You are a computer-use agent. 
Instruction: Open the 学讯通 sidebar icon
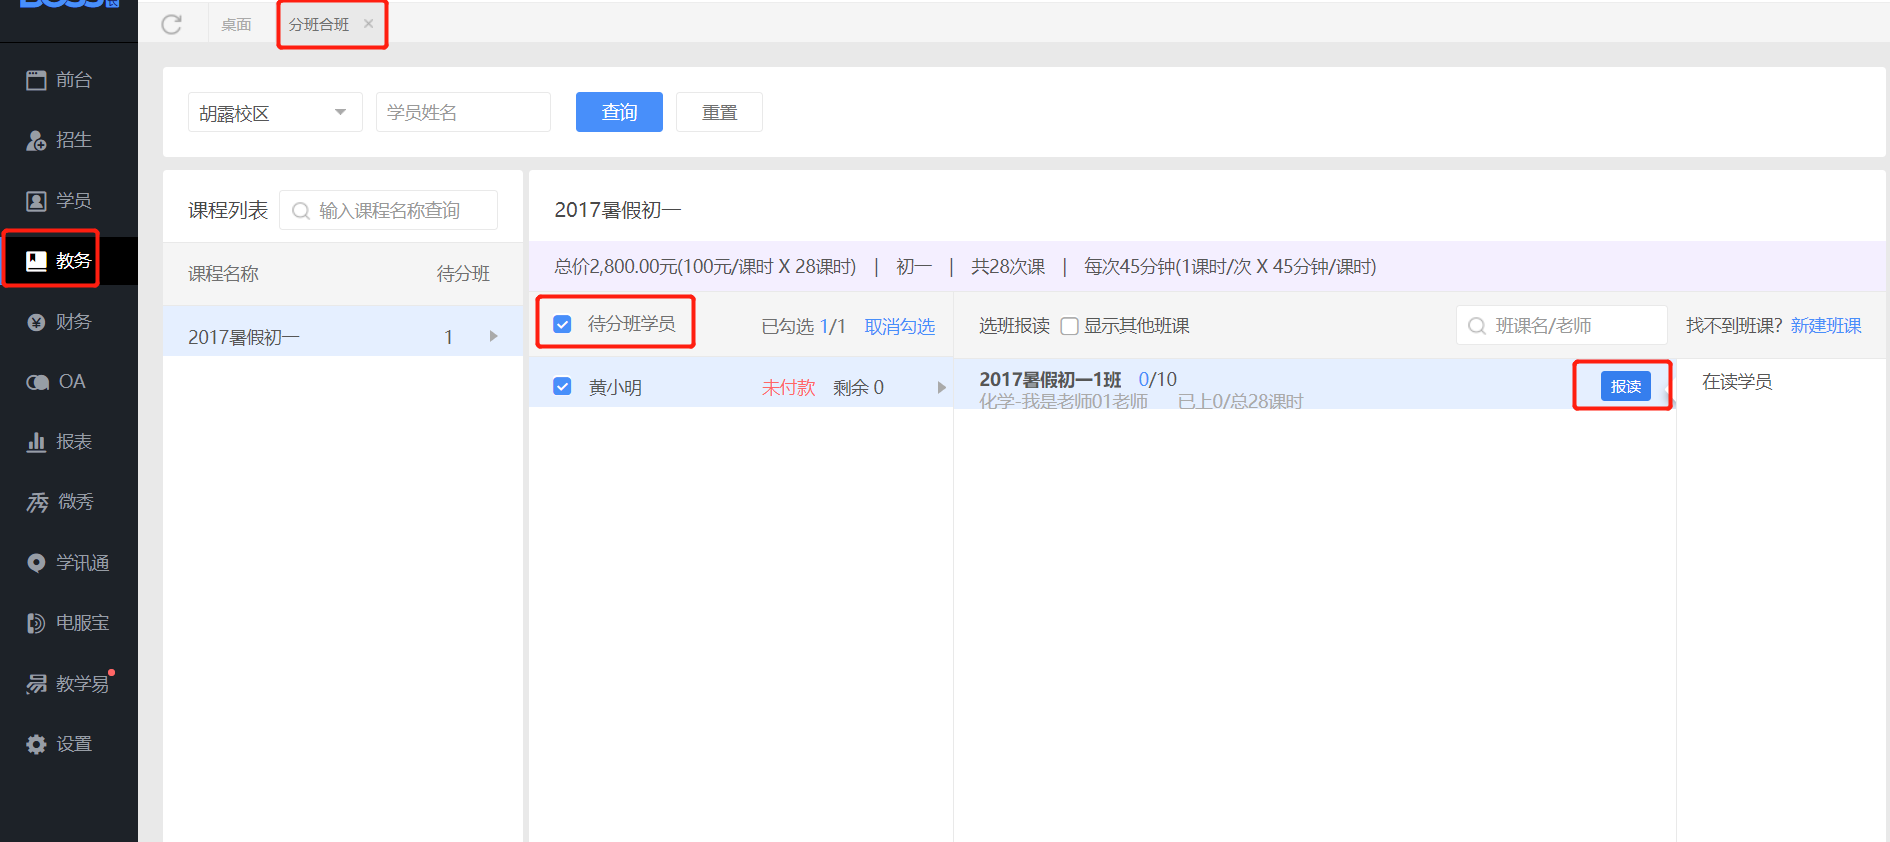pyautogui.click(x=36, y=563)
